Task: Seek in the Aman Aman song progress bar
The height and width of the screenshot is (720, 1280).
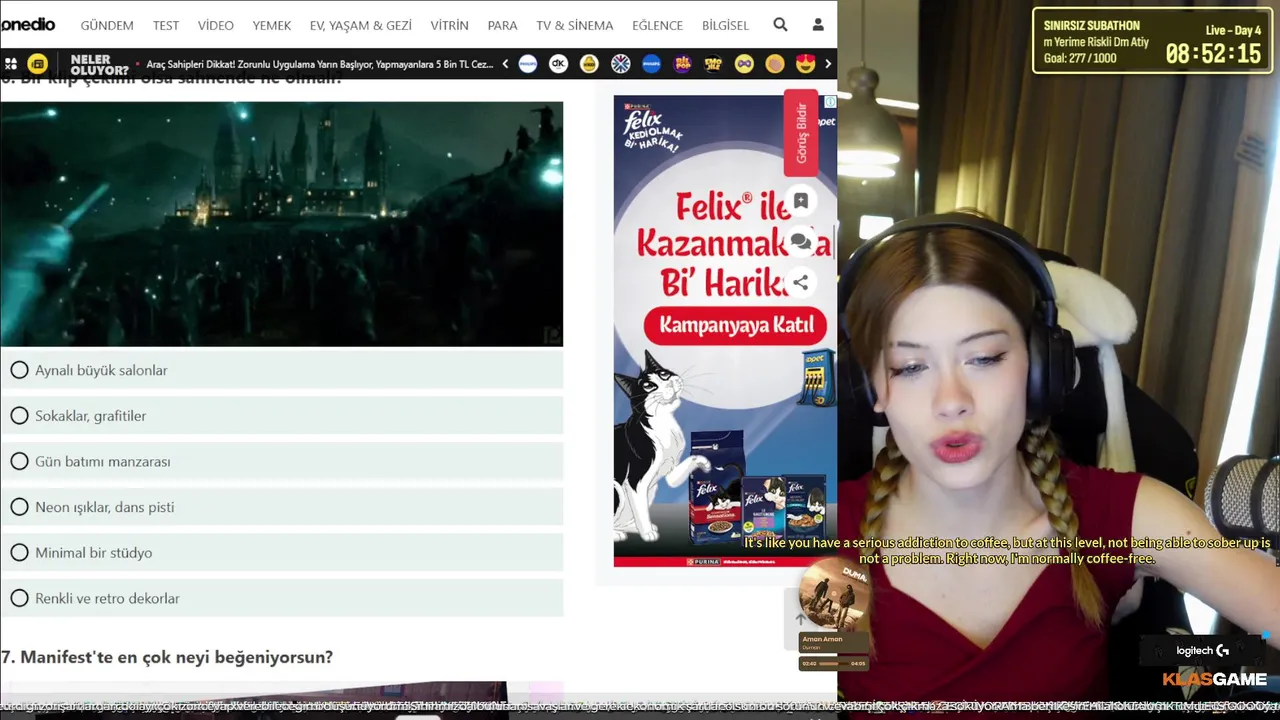Action: (832, 663)
